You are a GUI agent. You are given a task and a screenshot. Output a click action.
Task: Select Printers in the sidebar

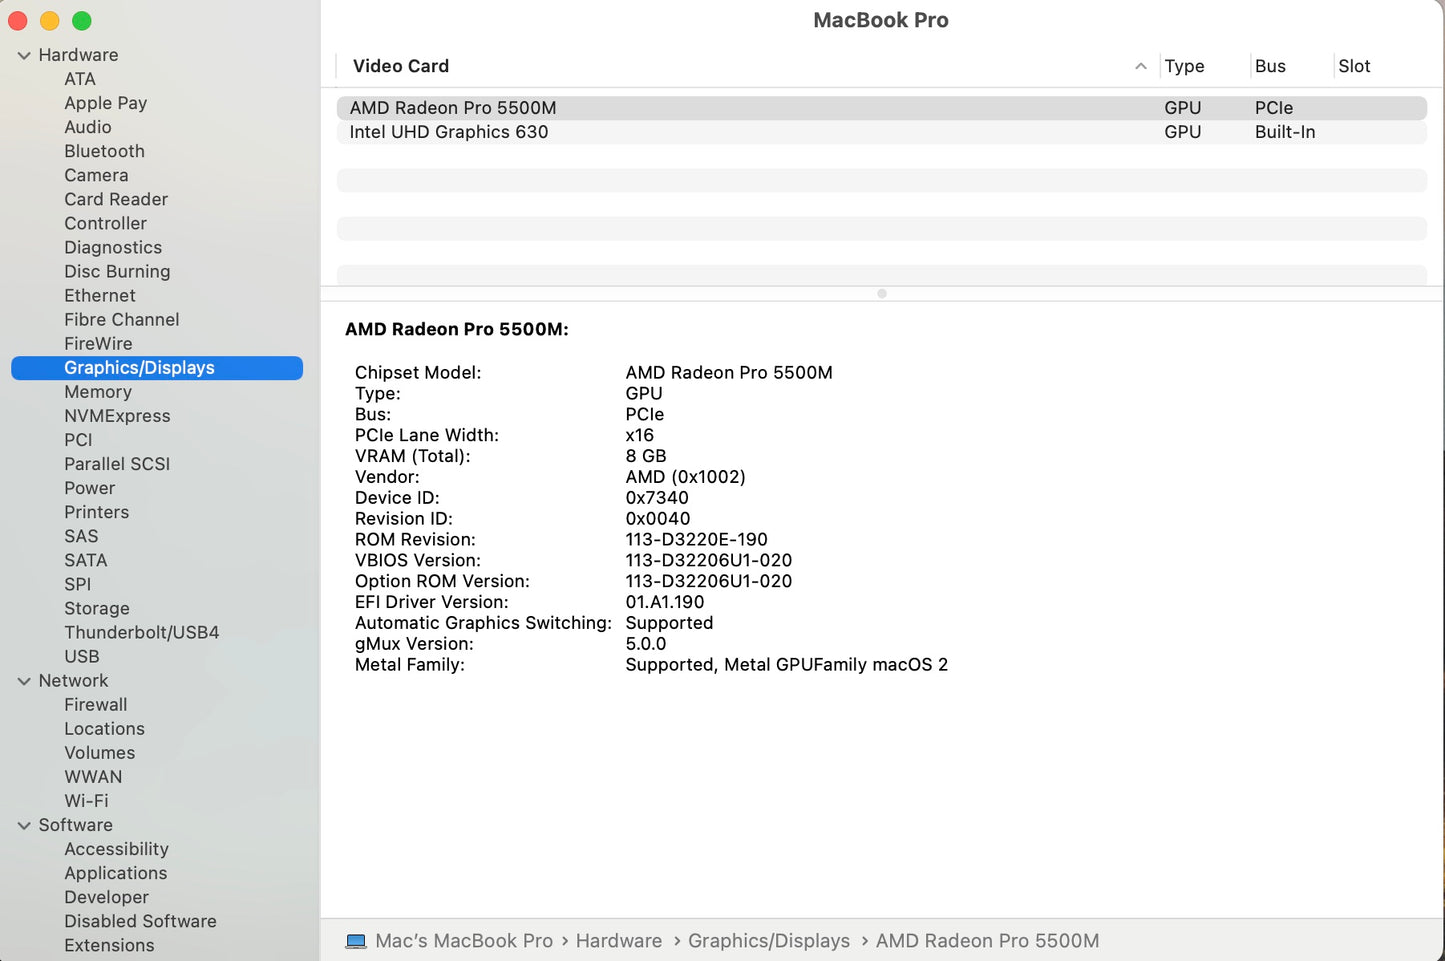pyautogui.click(x=97, y=511)
